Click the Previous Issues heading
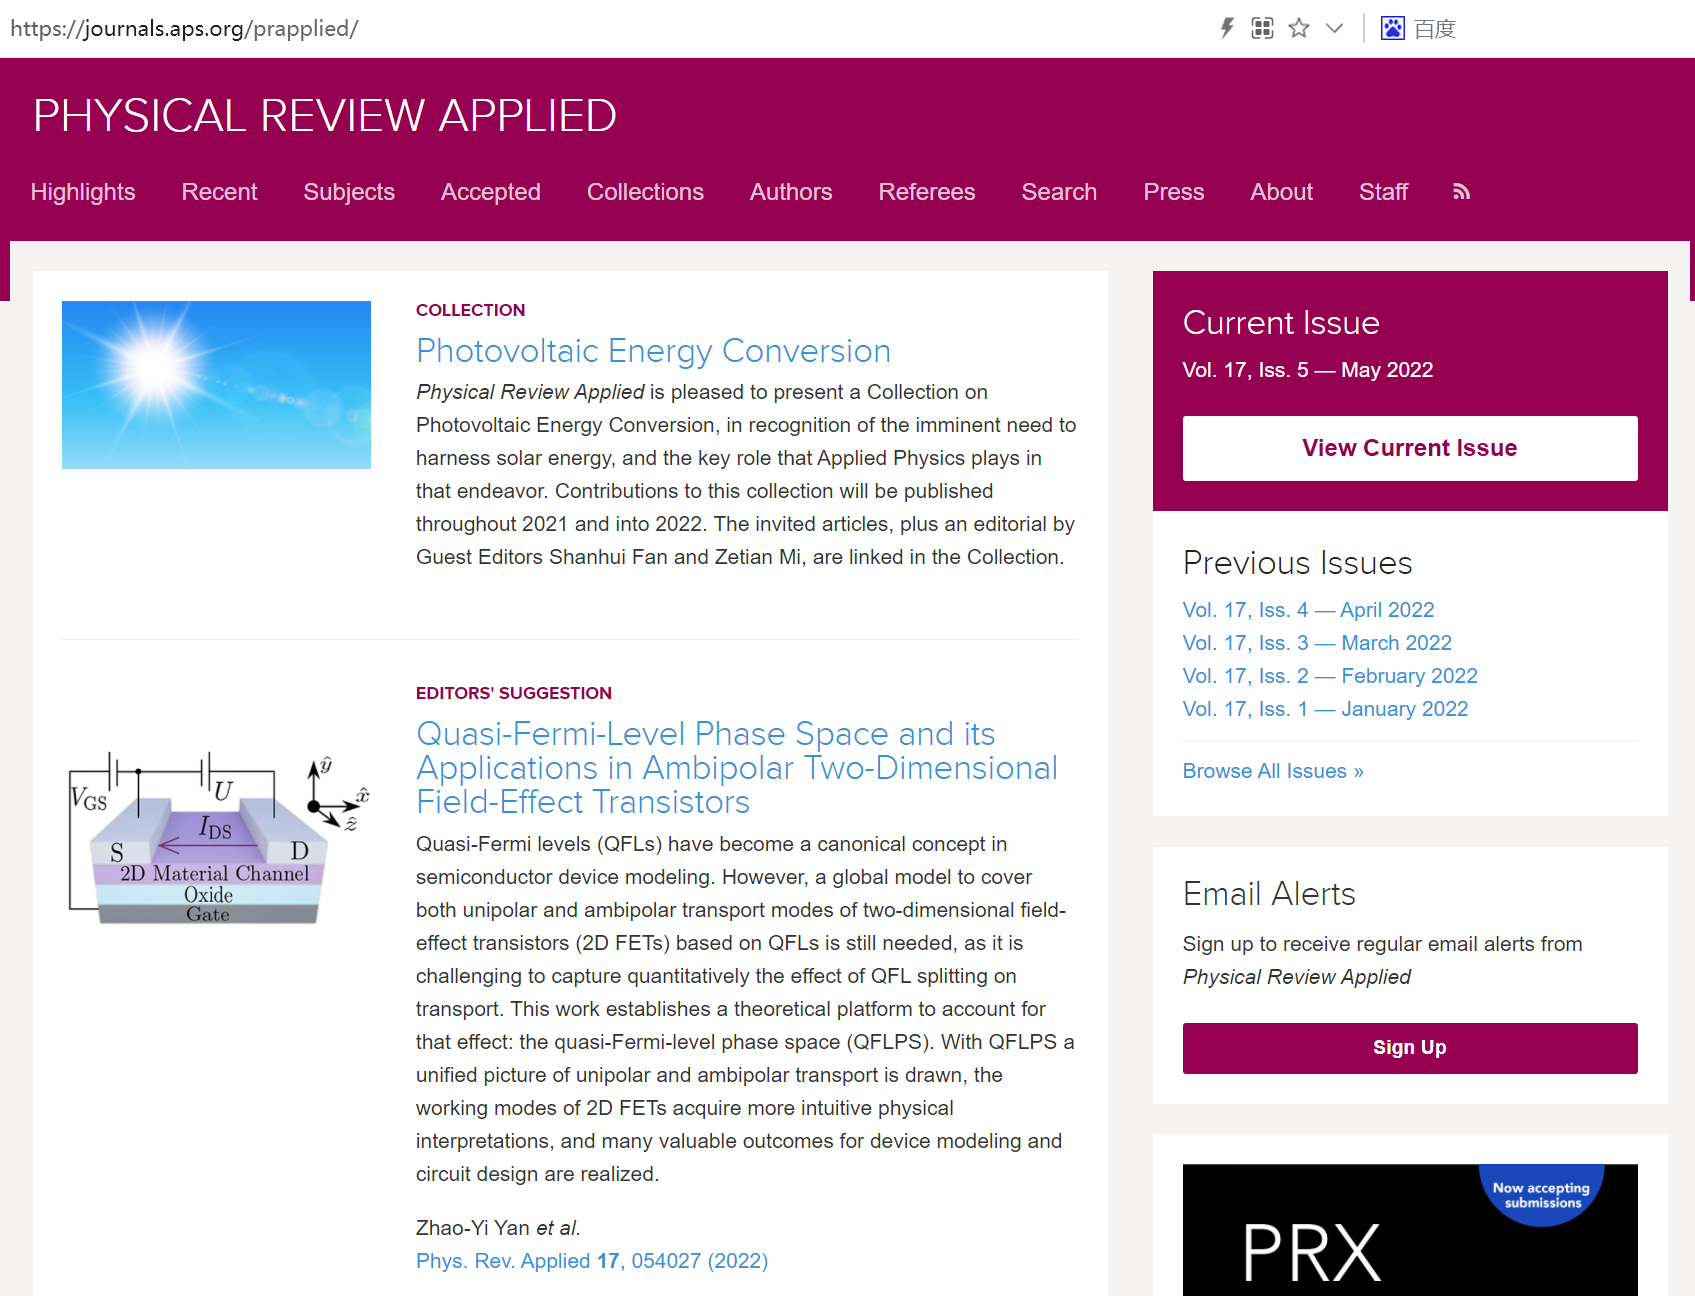The image size is (1695, 1296). pyautogui.click(x=1297, y=563)
